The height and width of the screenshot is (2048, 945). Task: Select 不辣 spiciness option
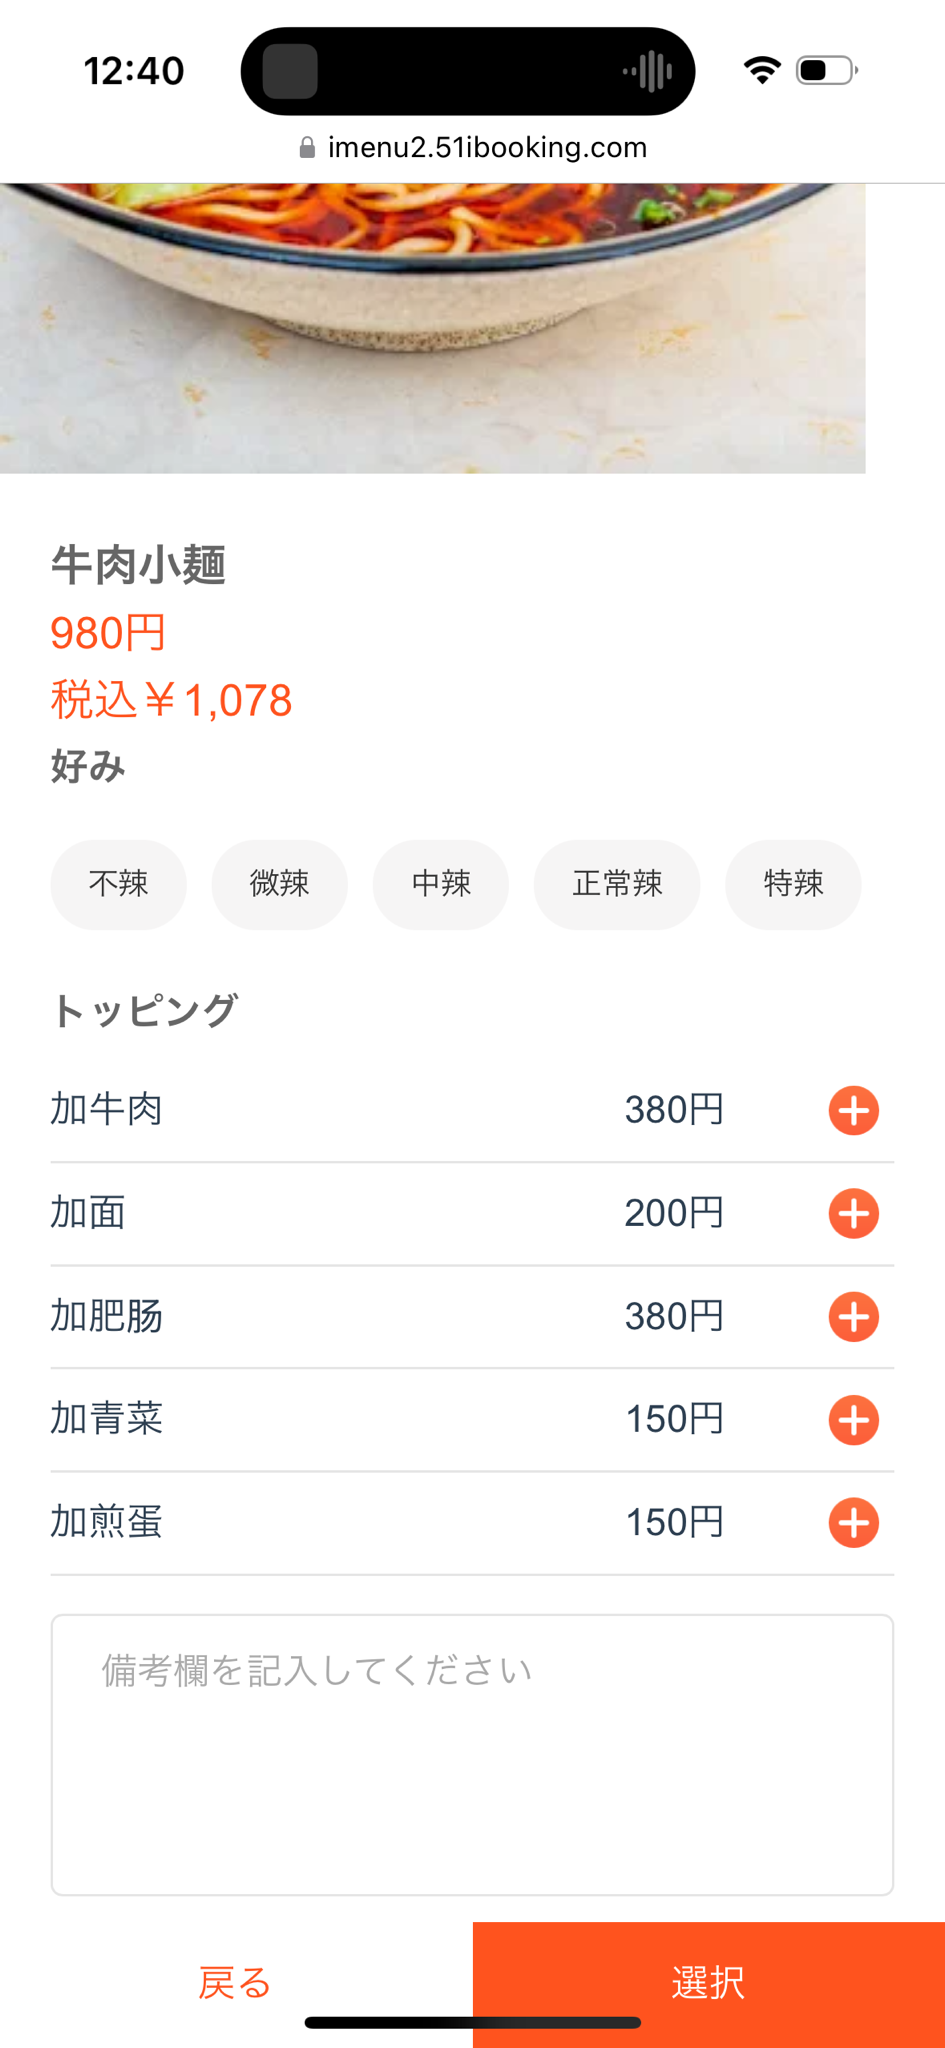pos(118,884)
